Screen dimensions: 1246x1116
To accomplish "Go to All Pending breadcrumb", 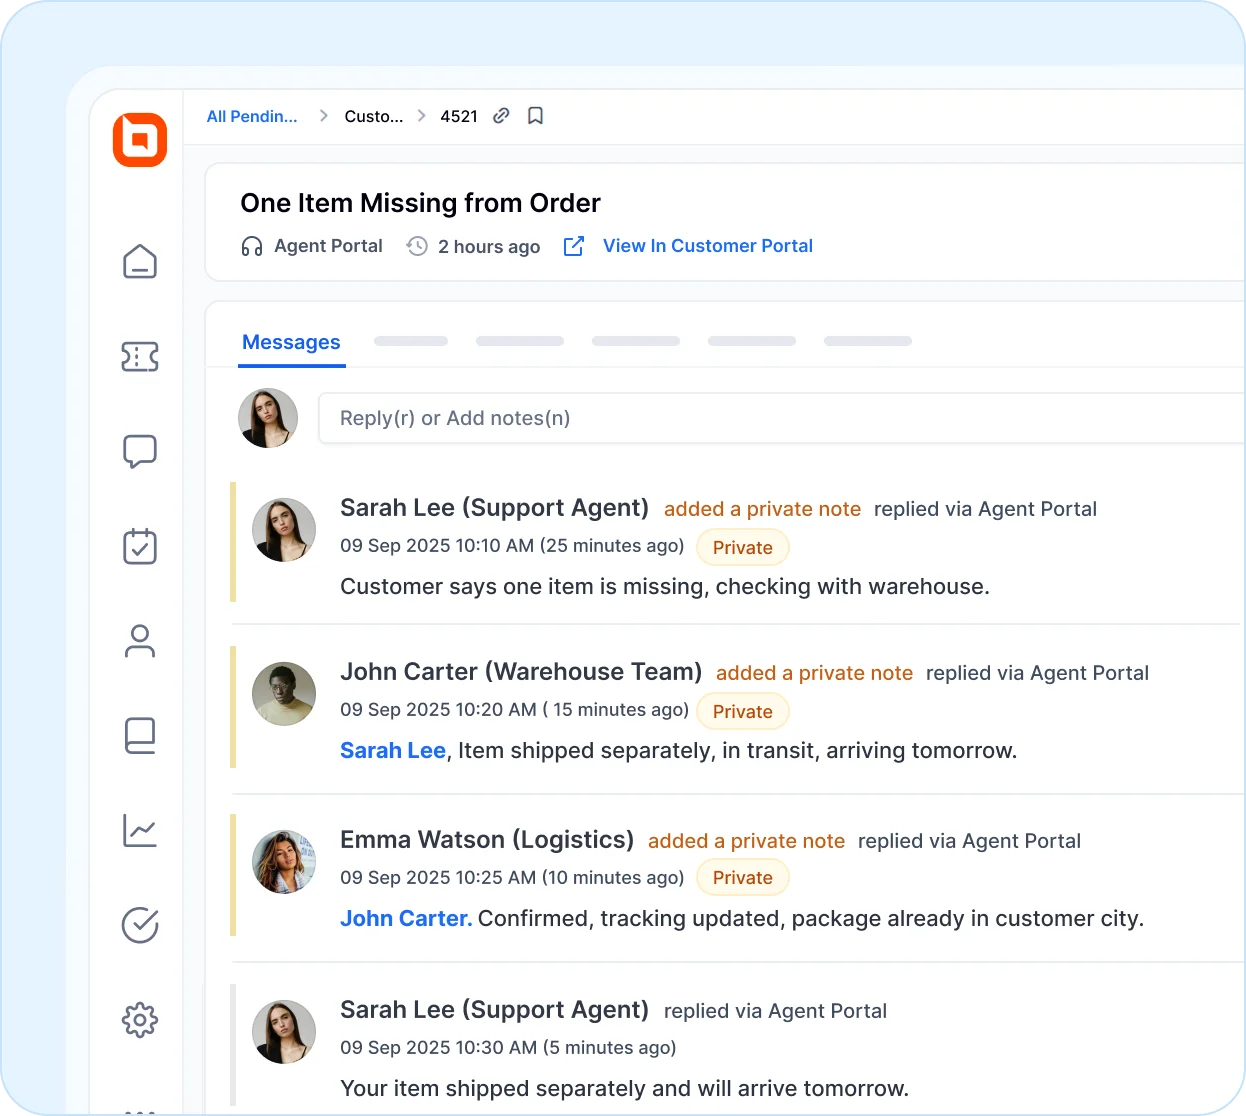I will [x=252, y=116].
